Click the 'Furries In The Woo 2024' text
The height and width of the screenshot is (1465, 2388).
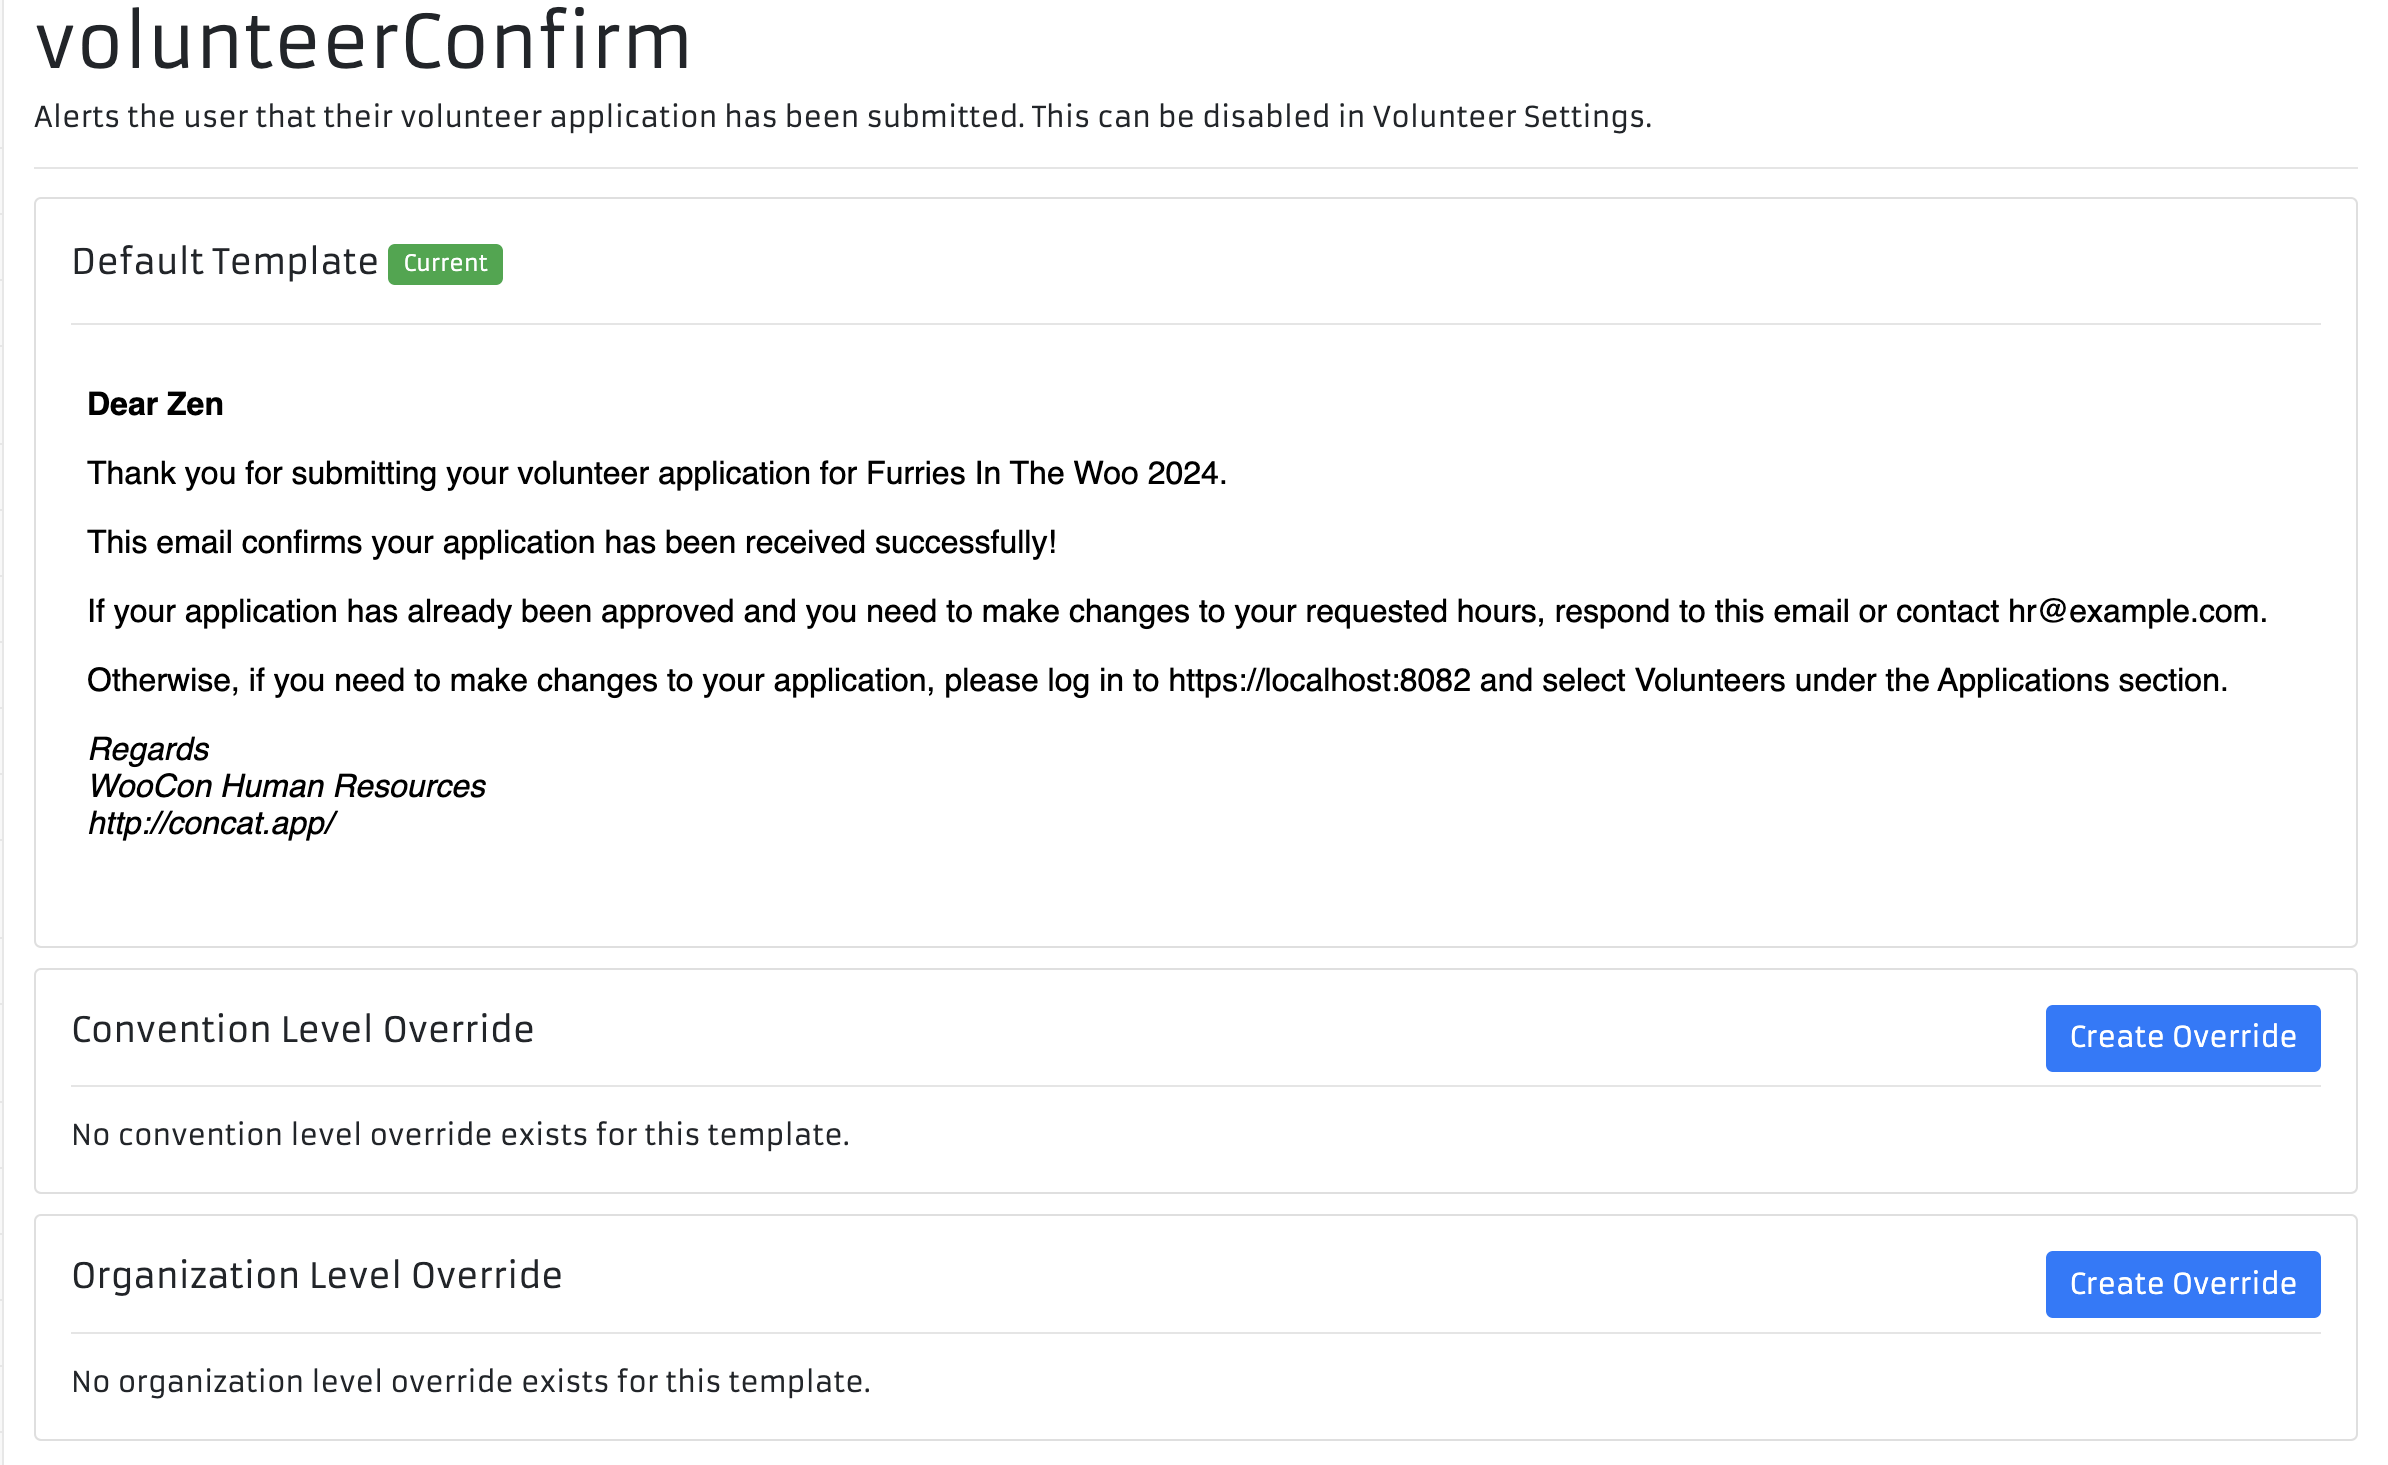(x=1043, y=473)
